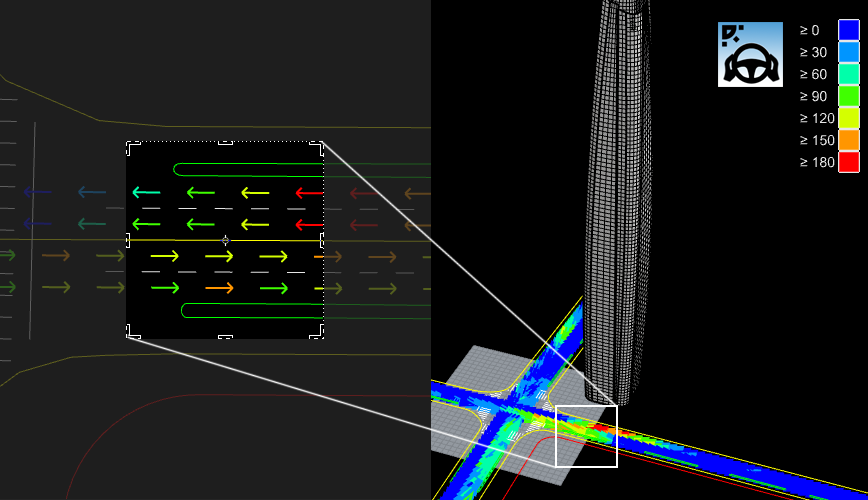The width and height of the screenshot is (868, 500).
Task: Click the '≥ 150' legend label
Action: pos(817,141)
